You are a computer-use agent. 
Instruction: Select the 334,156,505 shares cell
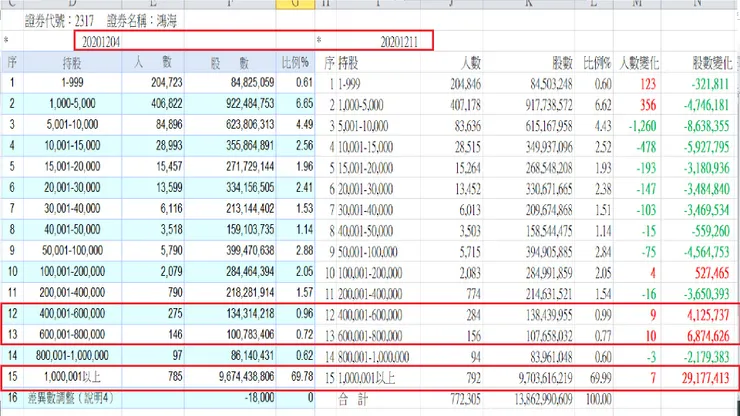coord(250,187)
